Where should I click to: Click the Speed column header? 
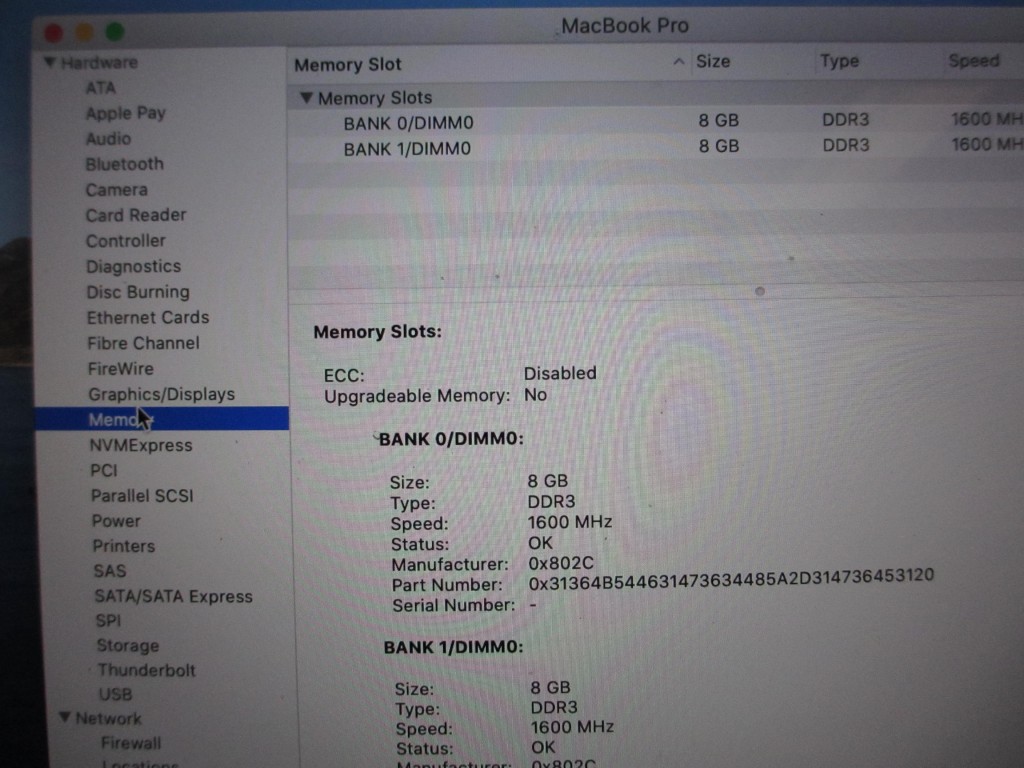click(x=973, y=61)
